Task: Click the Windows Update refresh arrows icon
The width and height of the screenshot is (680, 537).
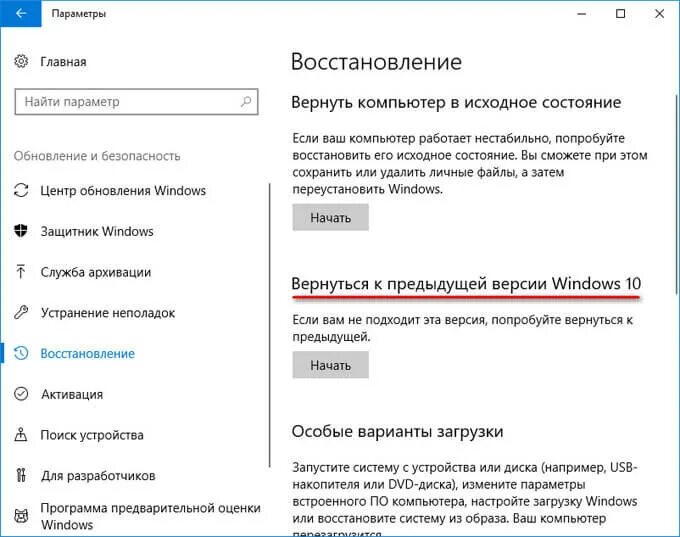Action: (21, 190)
